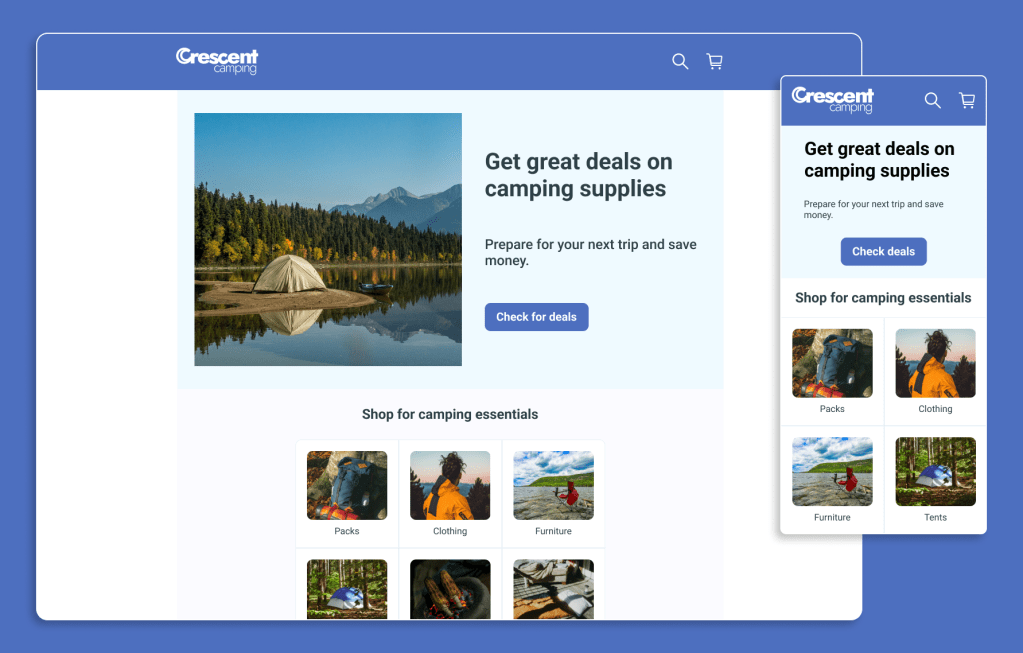Click the Crescent Camping logo in mobile header
1023x653 pixels.
(x=833, y=100)
